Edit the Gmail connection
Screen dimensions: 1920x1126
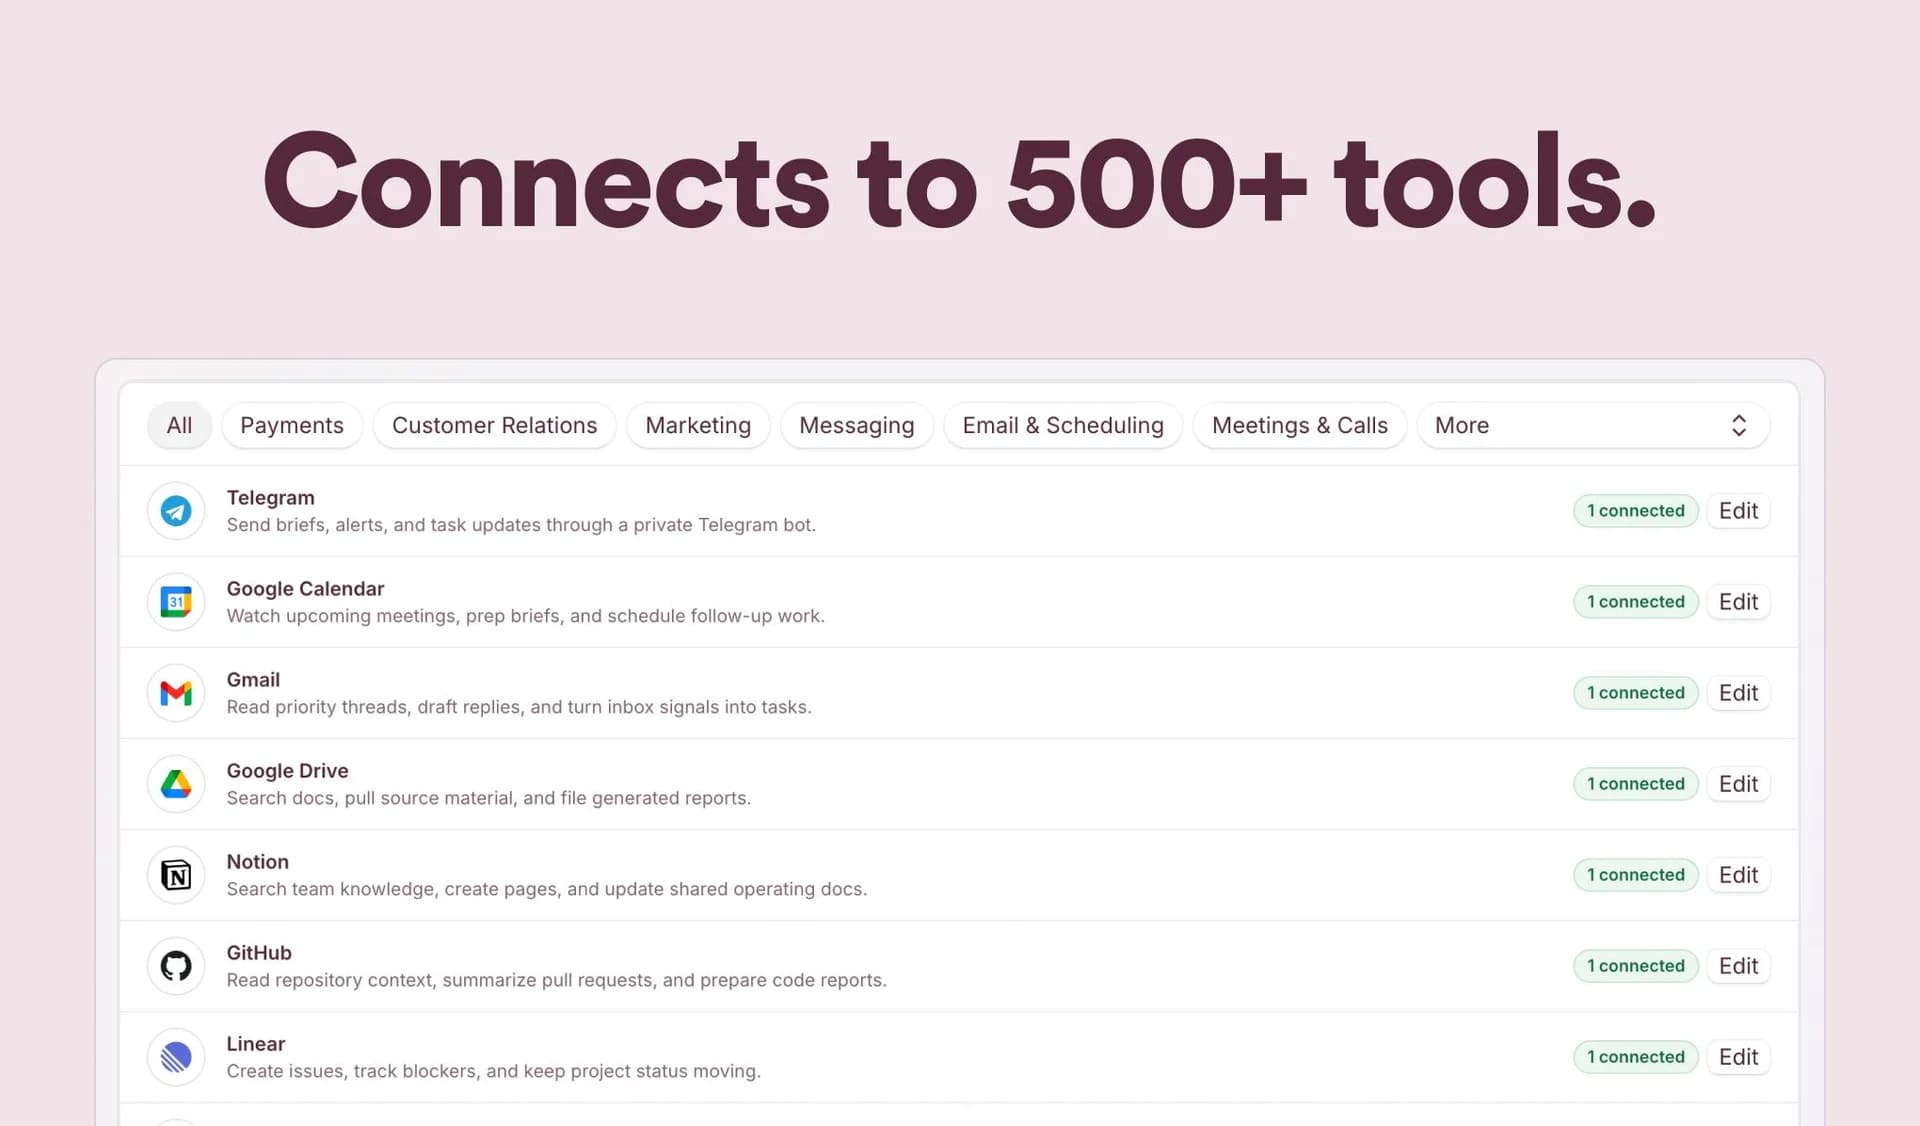coord(1738,693)
